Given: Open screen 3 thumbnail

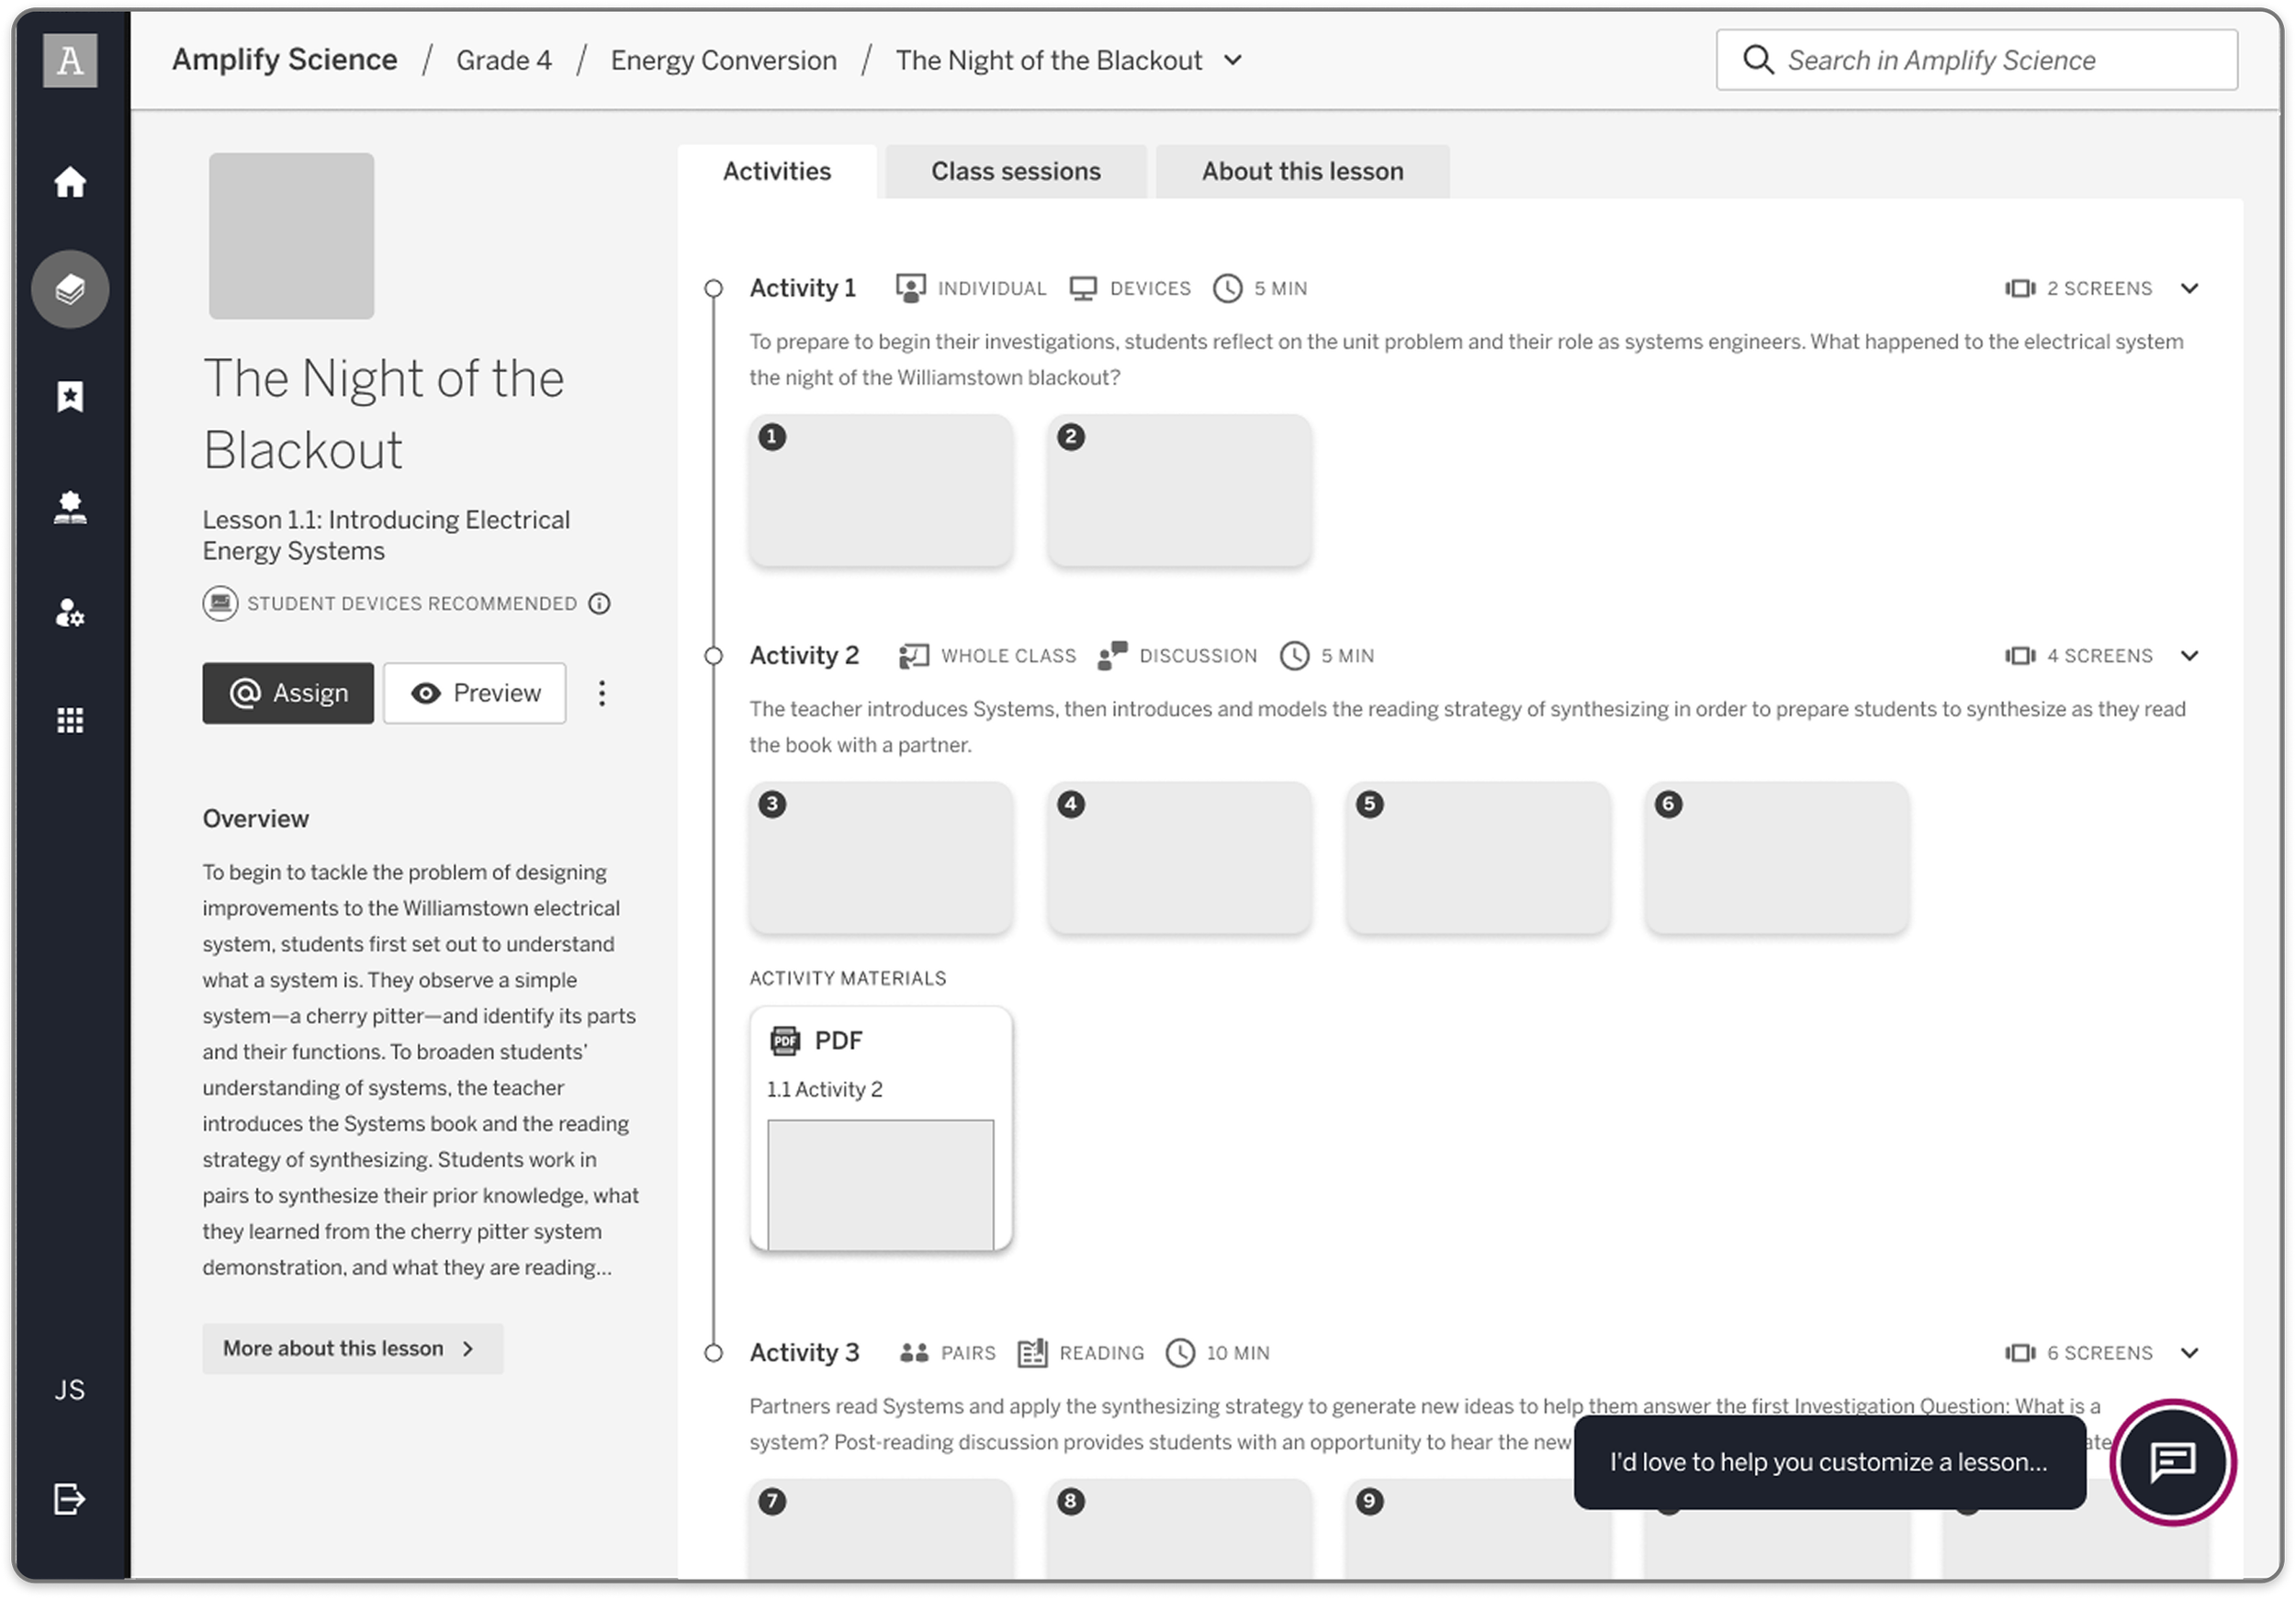Looking at the screenshot, I should (881, 858).
